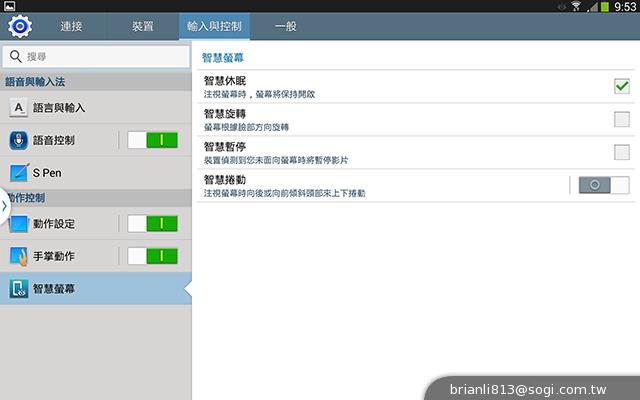This screenshot has height=400, width=640.
Task: Select the 動作設定 motion icon
Action: pos(19,223)
